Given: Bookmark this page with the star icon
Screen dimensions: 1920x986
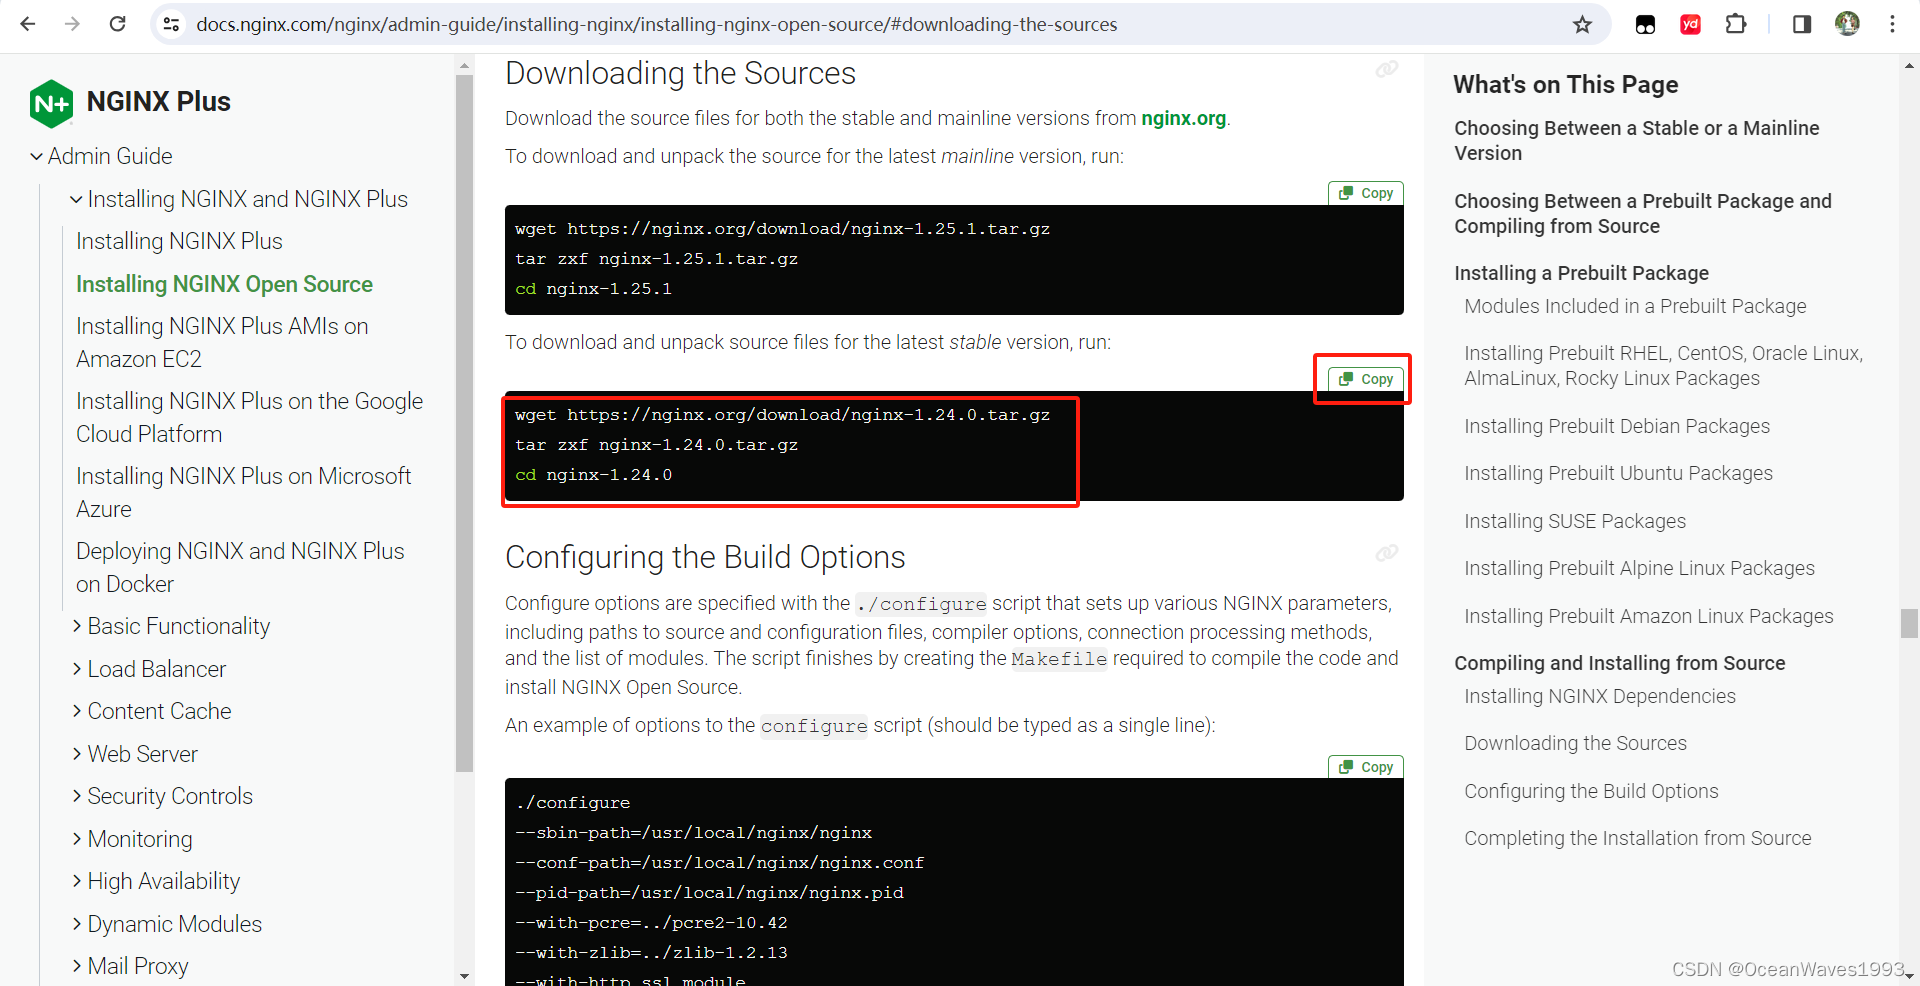Looking at the screenshot, I should tap(1582, 24).
